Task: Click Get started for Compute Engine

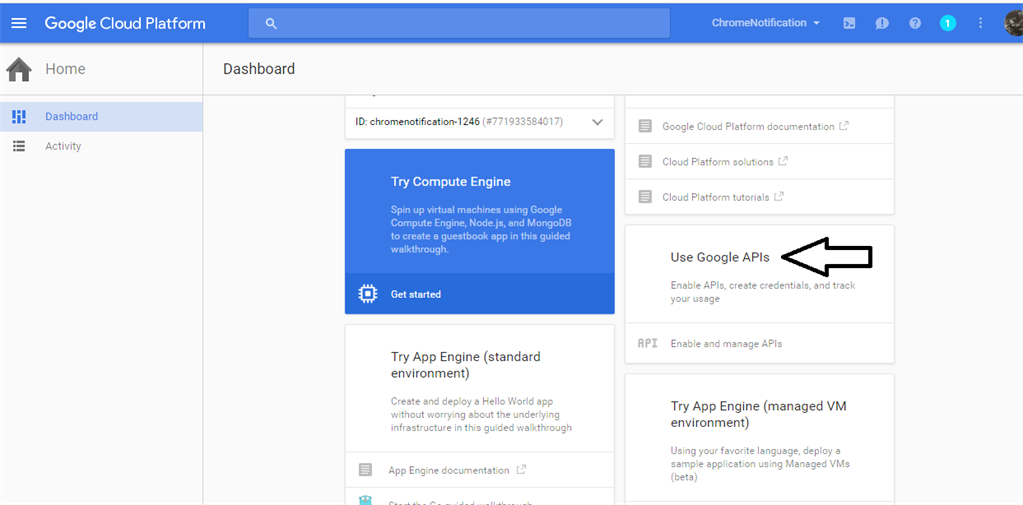Action: point(416,294)
